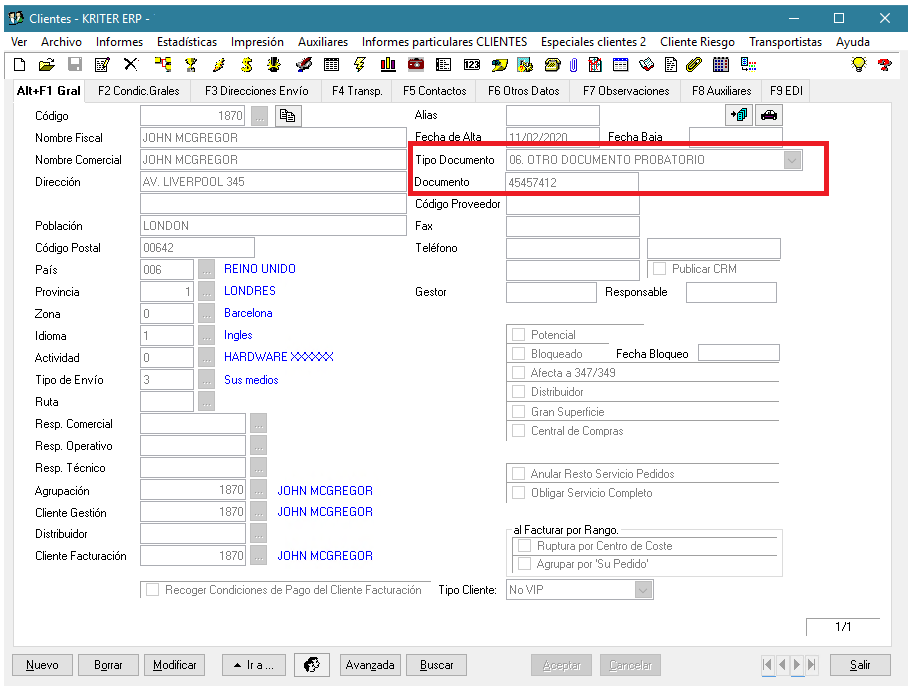The height and width of the screenshot is (691, 912).
Task: Jump to last record arrow
Action: click(811, 664)
